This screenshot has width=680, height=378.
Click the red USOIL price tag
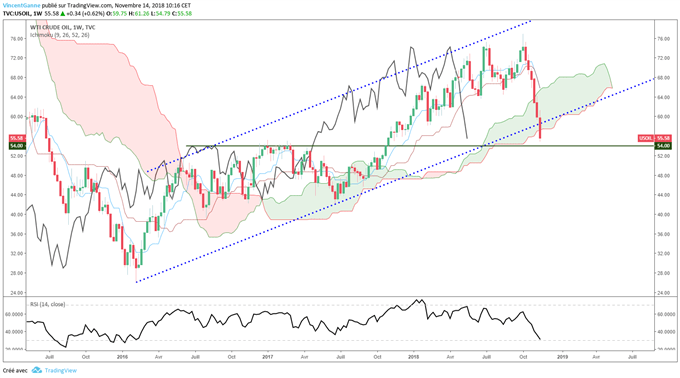pyautogui.click(x=654, y=138)
